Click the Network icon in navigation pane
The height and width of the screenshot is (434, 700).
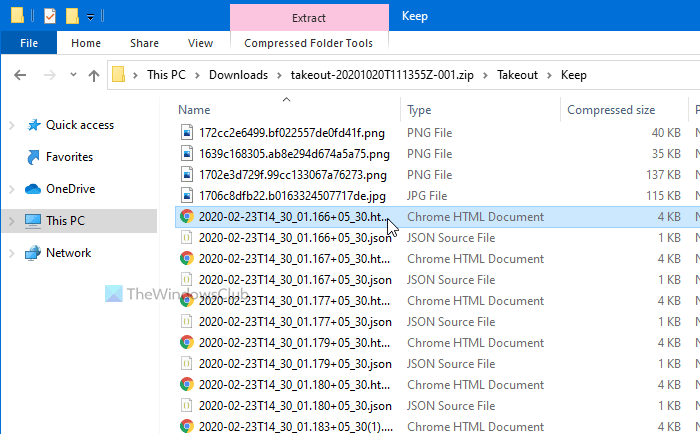[x=31, y=253]
